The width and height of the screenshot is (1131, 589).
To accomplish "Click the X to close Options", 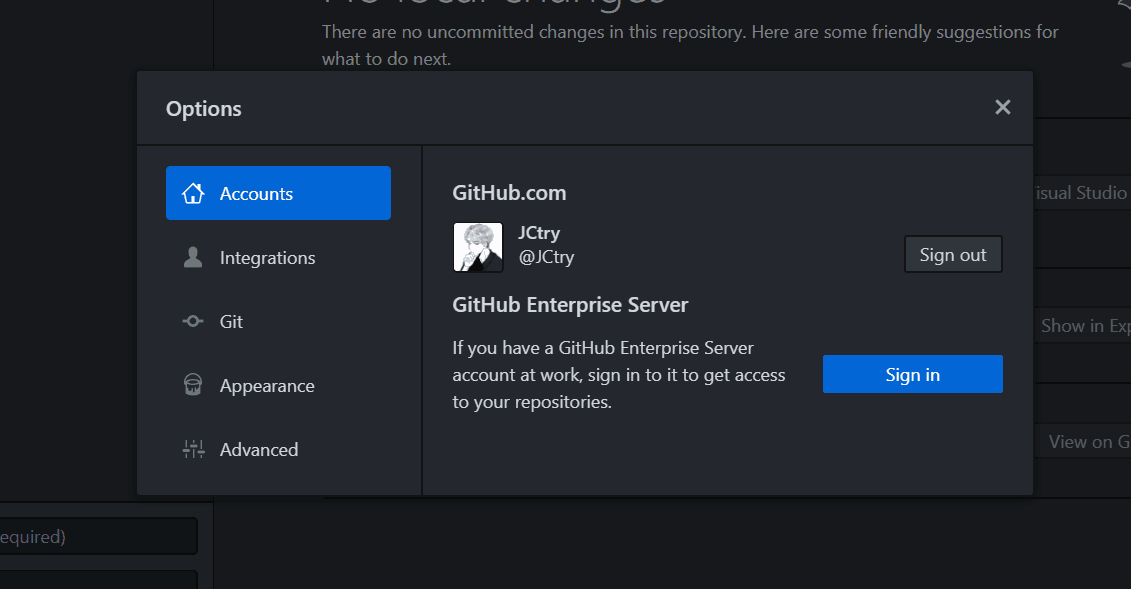I will tap(1002, 106).
